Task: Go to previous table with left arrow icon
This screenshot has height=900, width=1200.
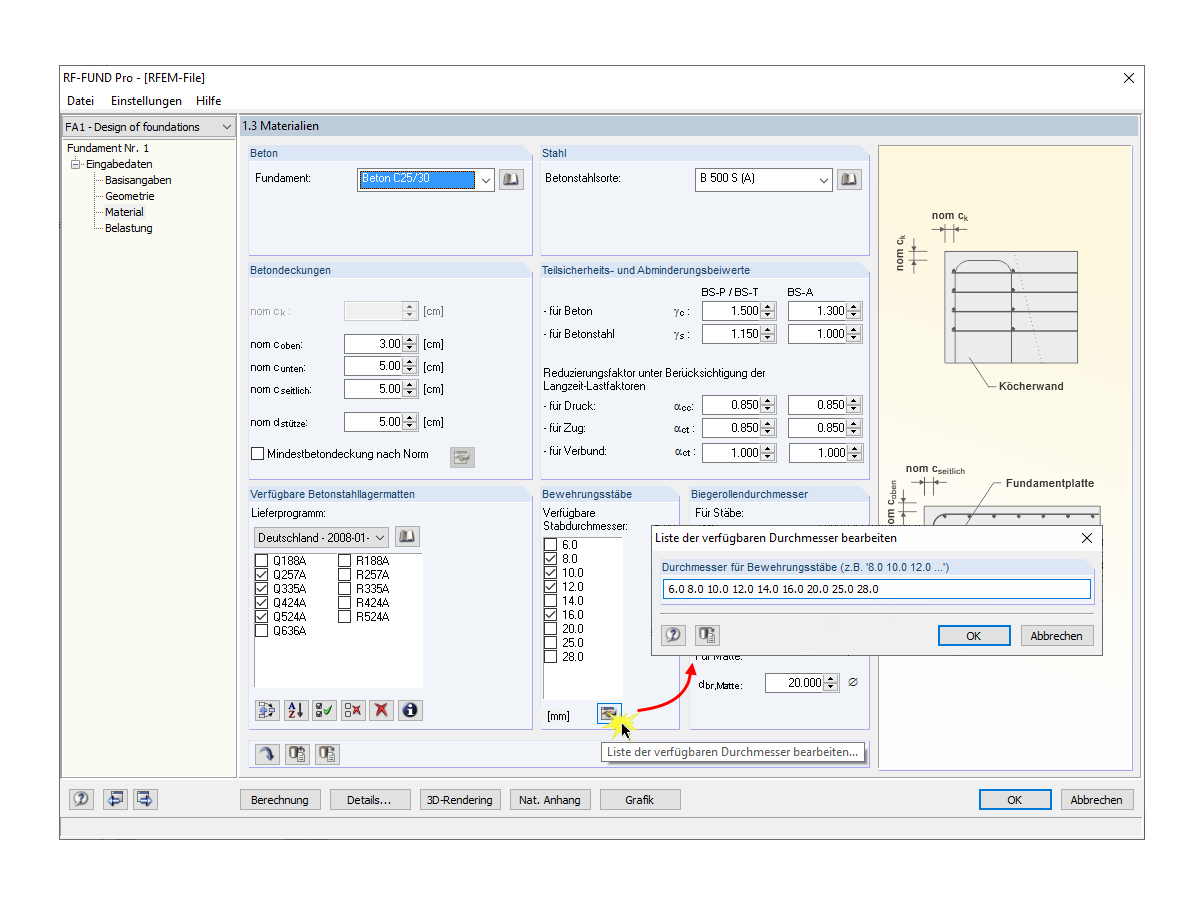Action: (116, 799)
